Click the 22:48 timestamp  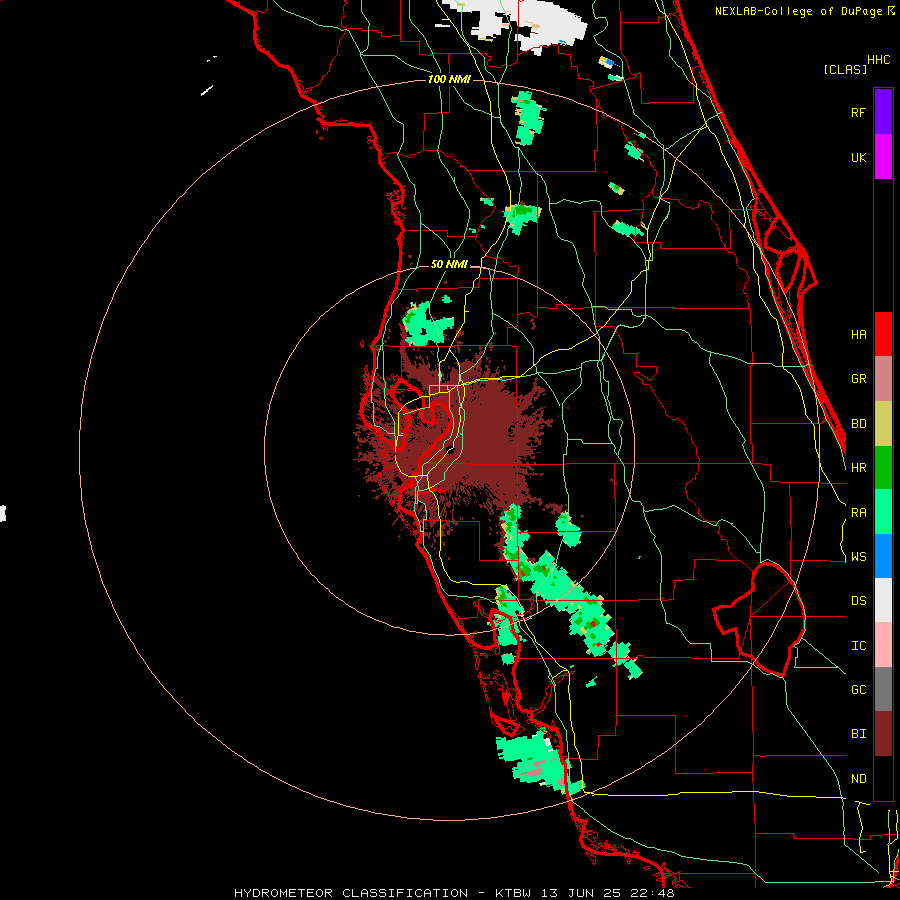pos(654,893)
